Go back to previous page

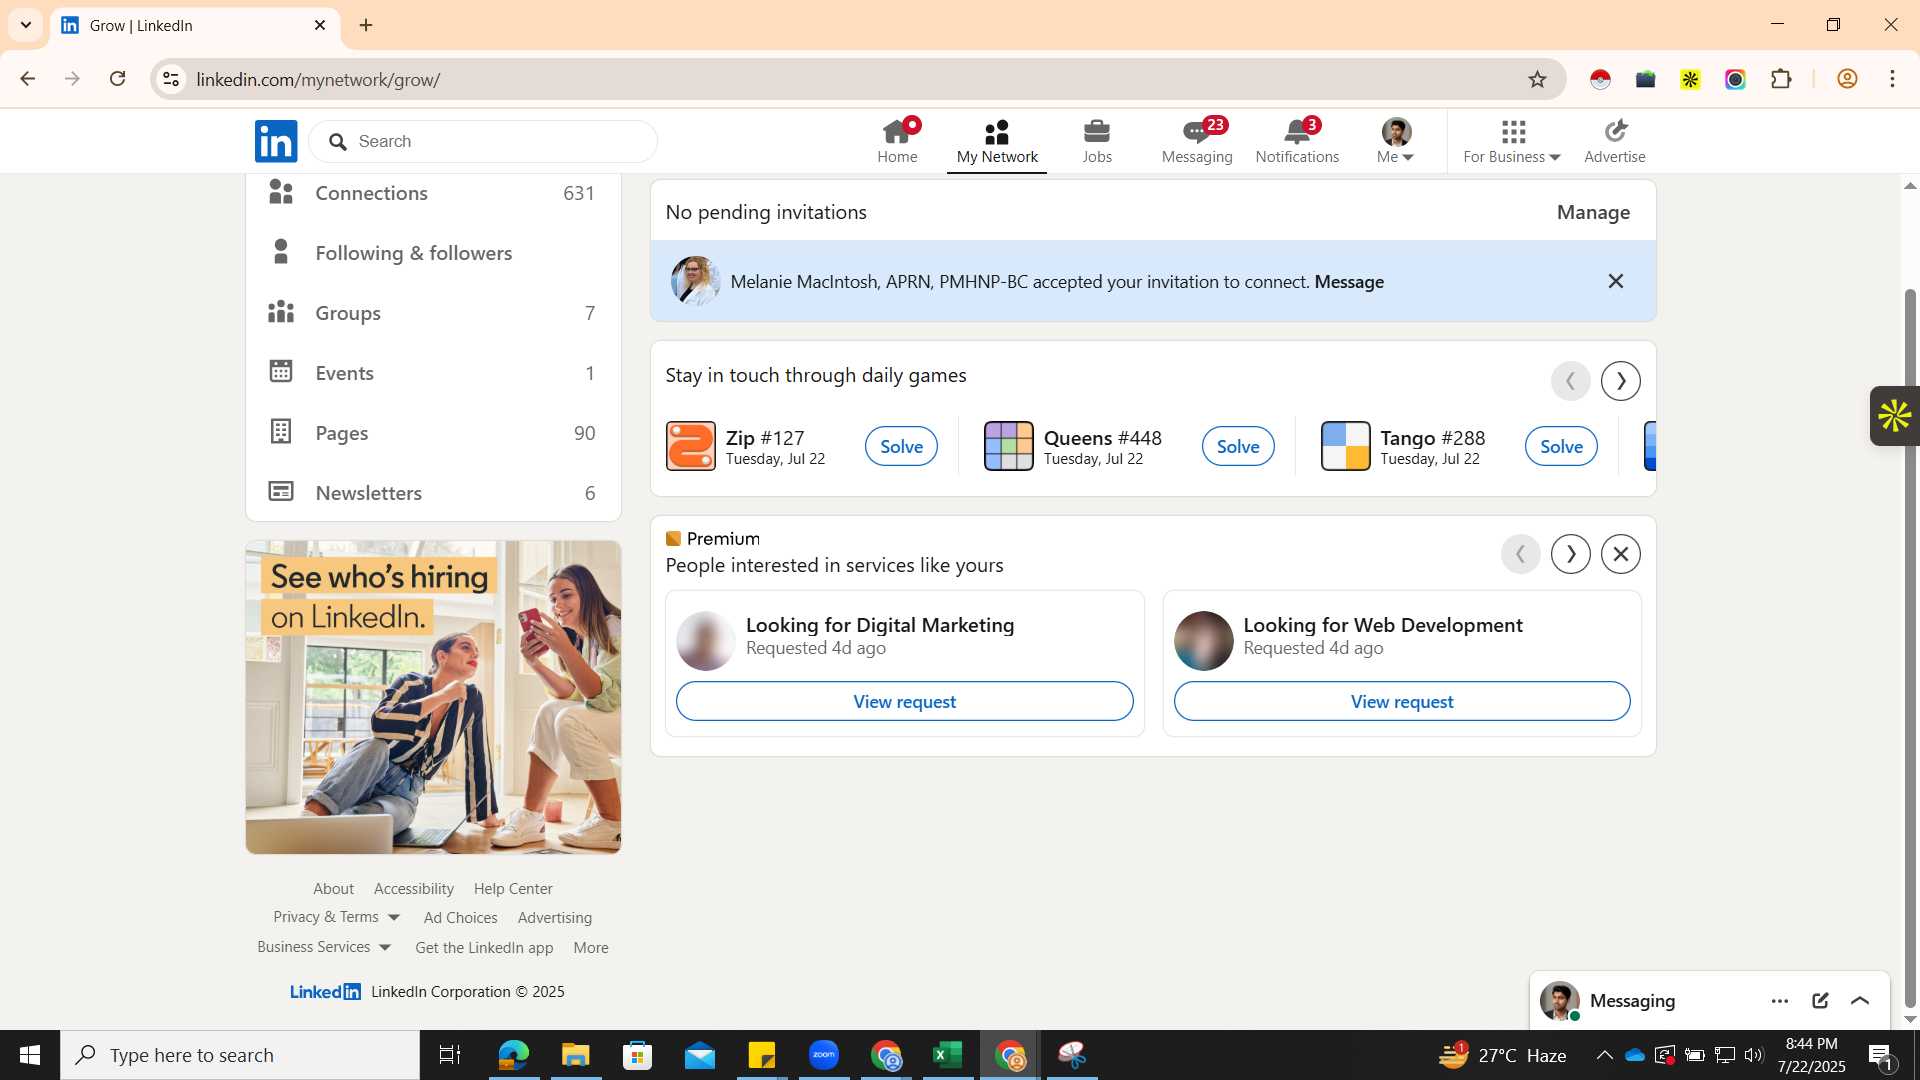tap(27, 79)
